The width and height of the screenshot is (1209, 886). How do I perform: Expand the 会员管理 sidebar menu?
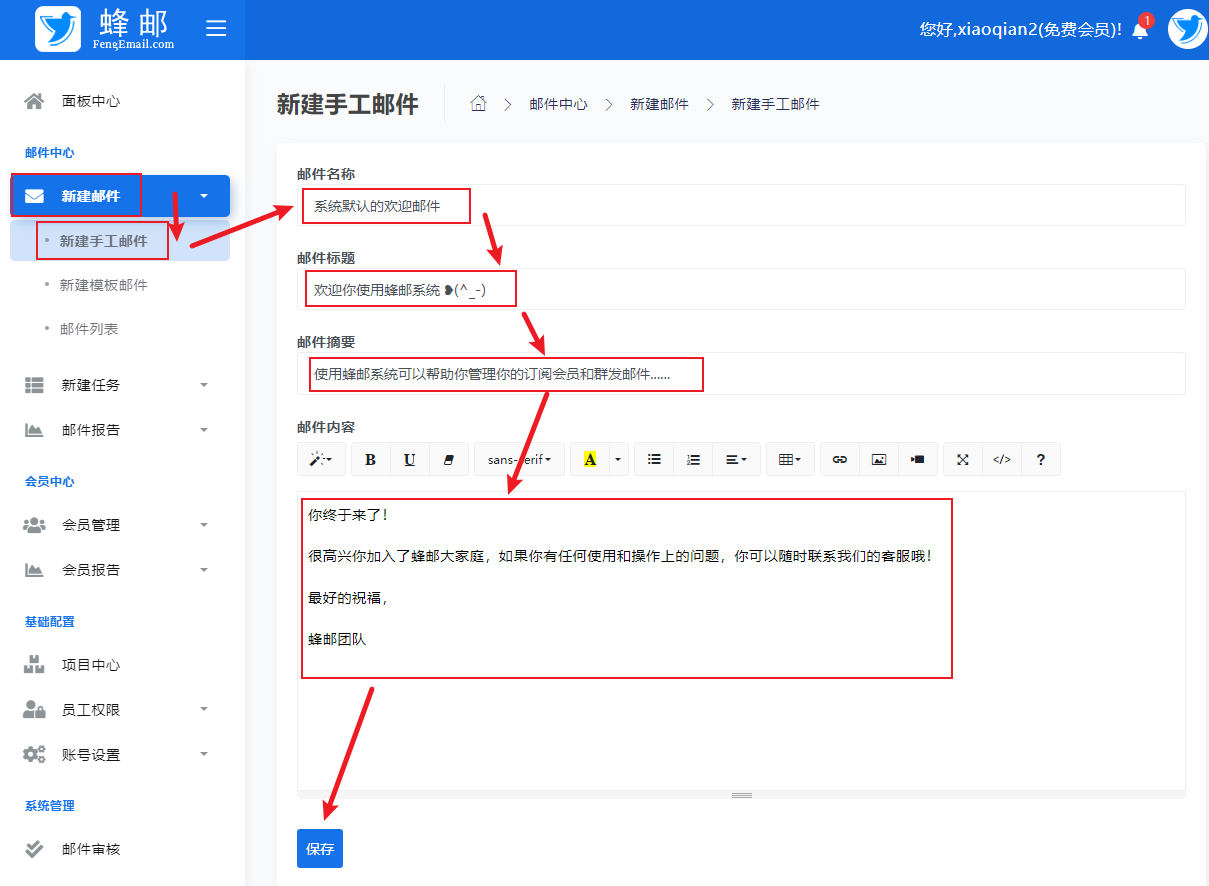click(120, 525)
